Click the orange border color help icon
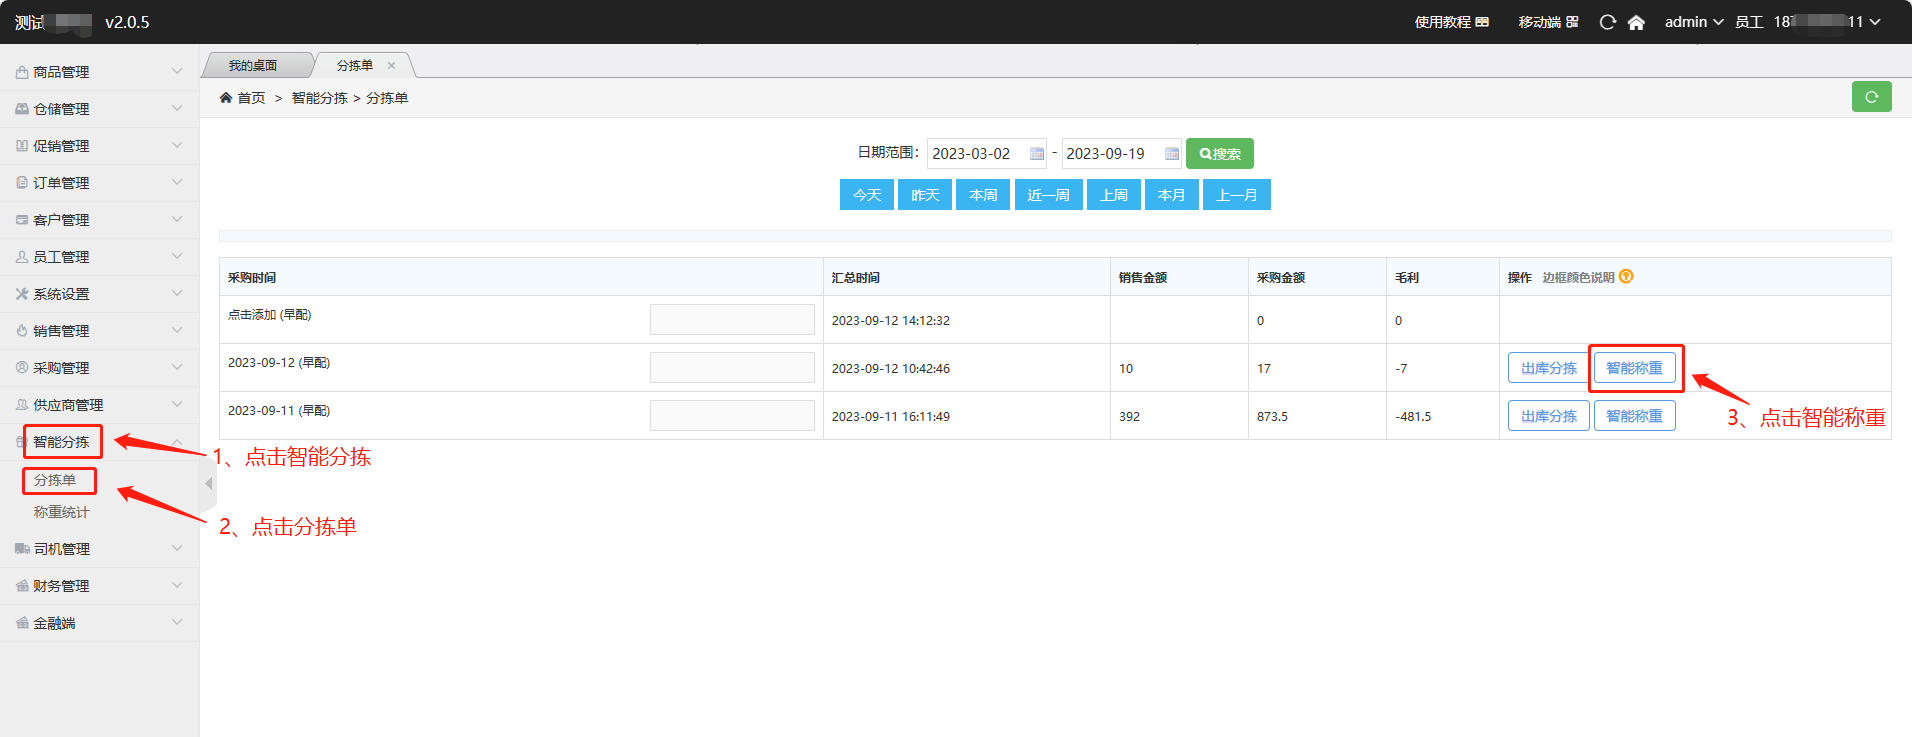 [1626, 277]
